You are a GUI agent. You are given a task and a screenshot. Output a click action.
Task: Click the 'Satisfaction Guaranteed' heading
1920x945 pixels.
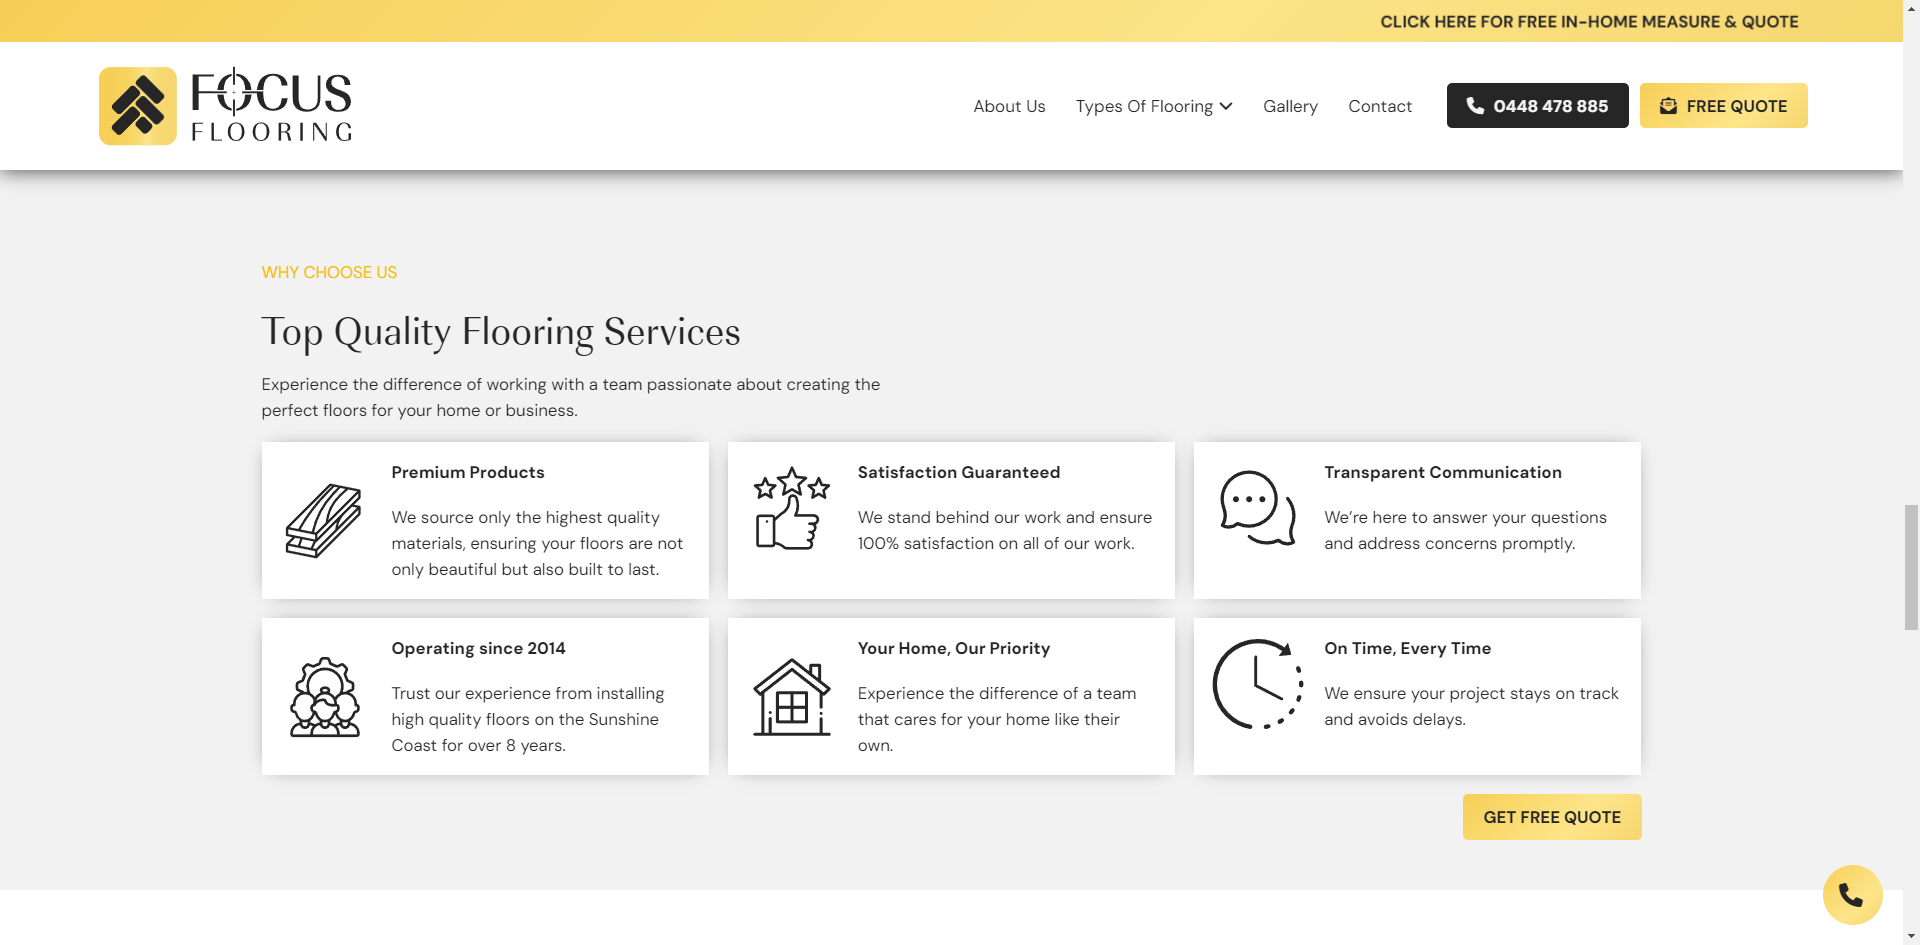958,472
